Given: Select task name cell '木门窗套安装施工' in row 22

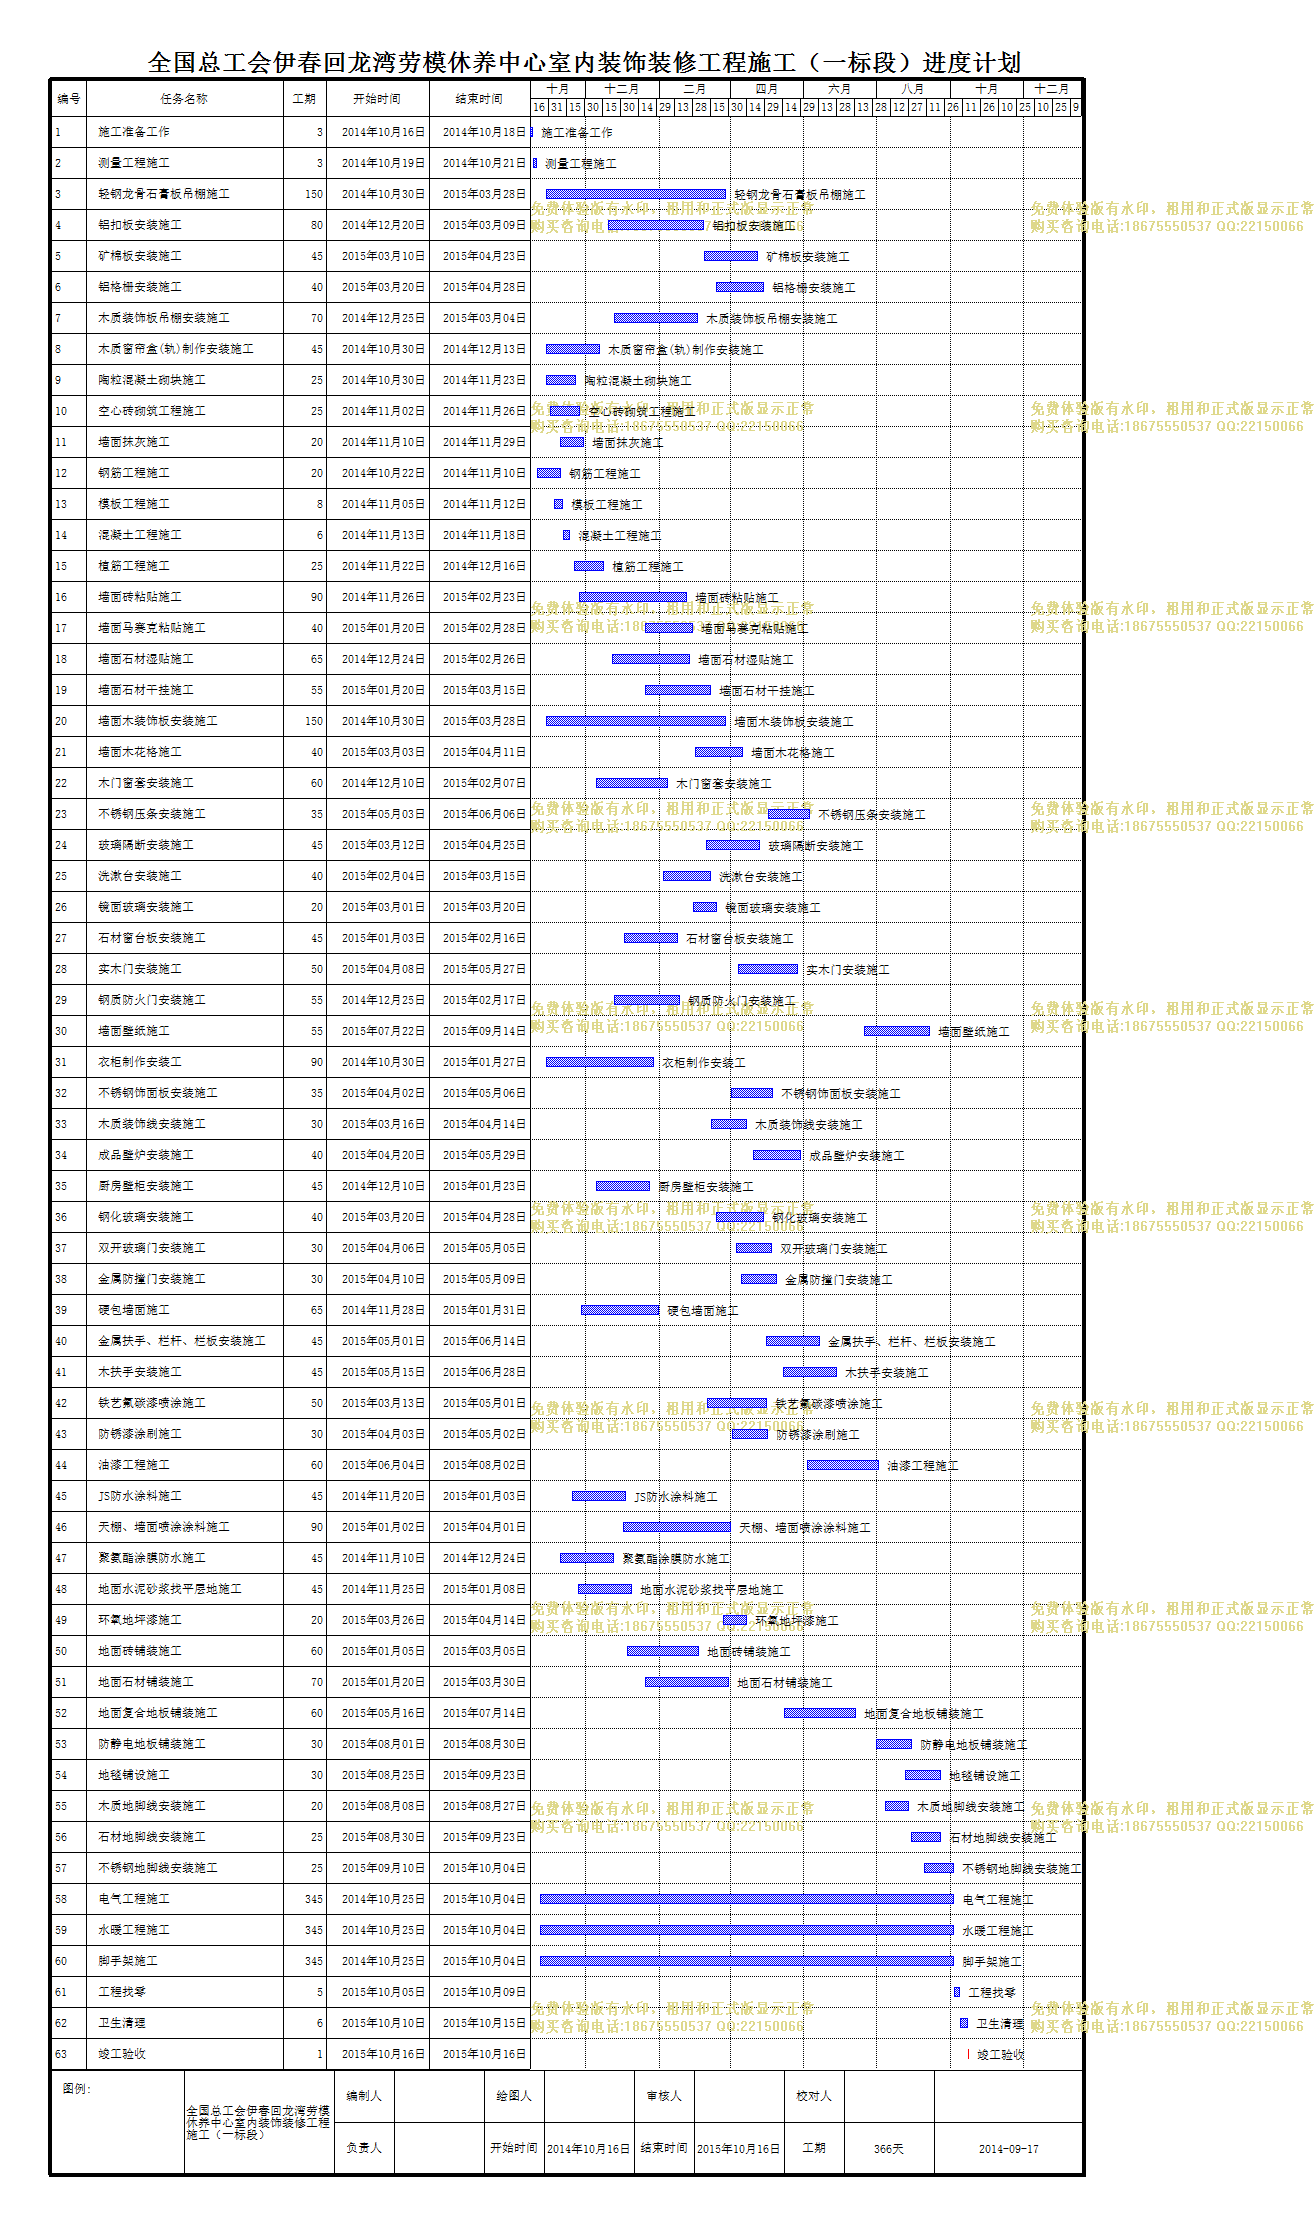Looking at the screenshot, I should [184, 783].
